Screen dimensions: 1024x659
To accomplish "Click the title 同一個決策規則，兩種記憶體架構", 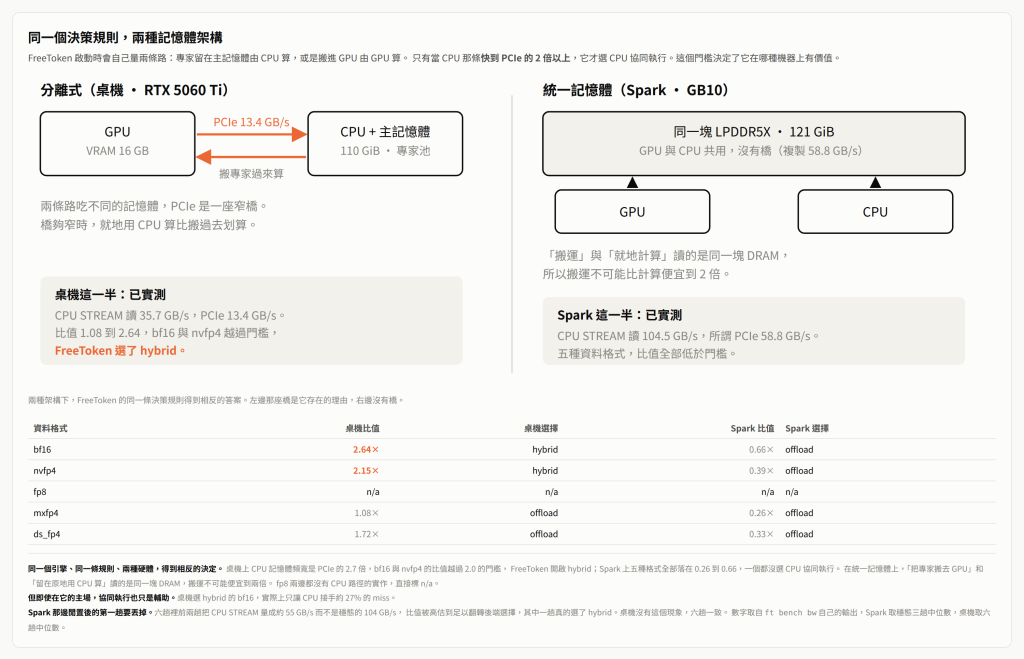I will click(x=125, y=37).
